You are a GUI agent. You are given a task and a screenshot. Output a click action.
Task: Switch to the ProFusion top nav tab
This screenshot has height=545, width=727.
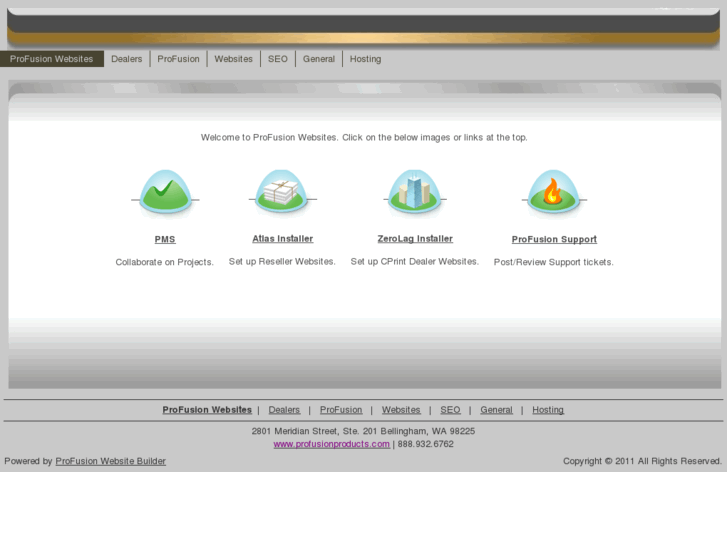179,59
